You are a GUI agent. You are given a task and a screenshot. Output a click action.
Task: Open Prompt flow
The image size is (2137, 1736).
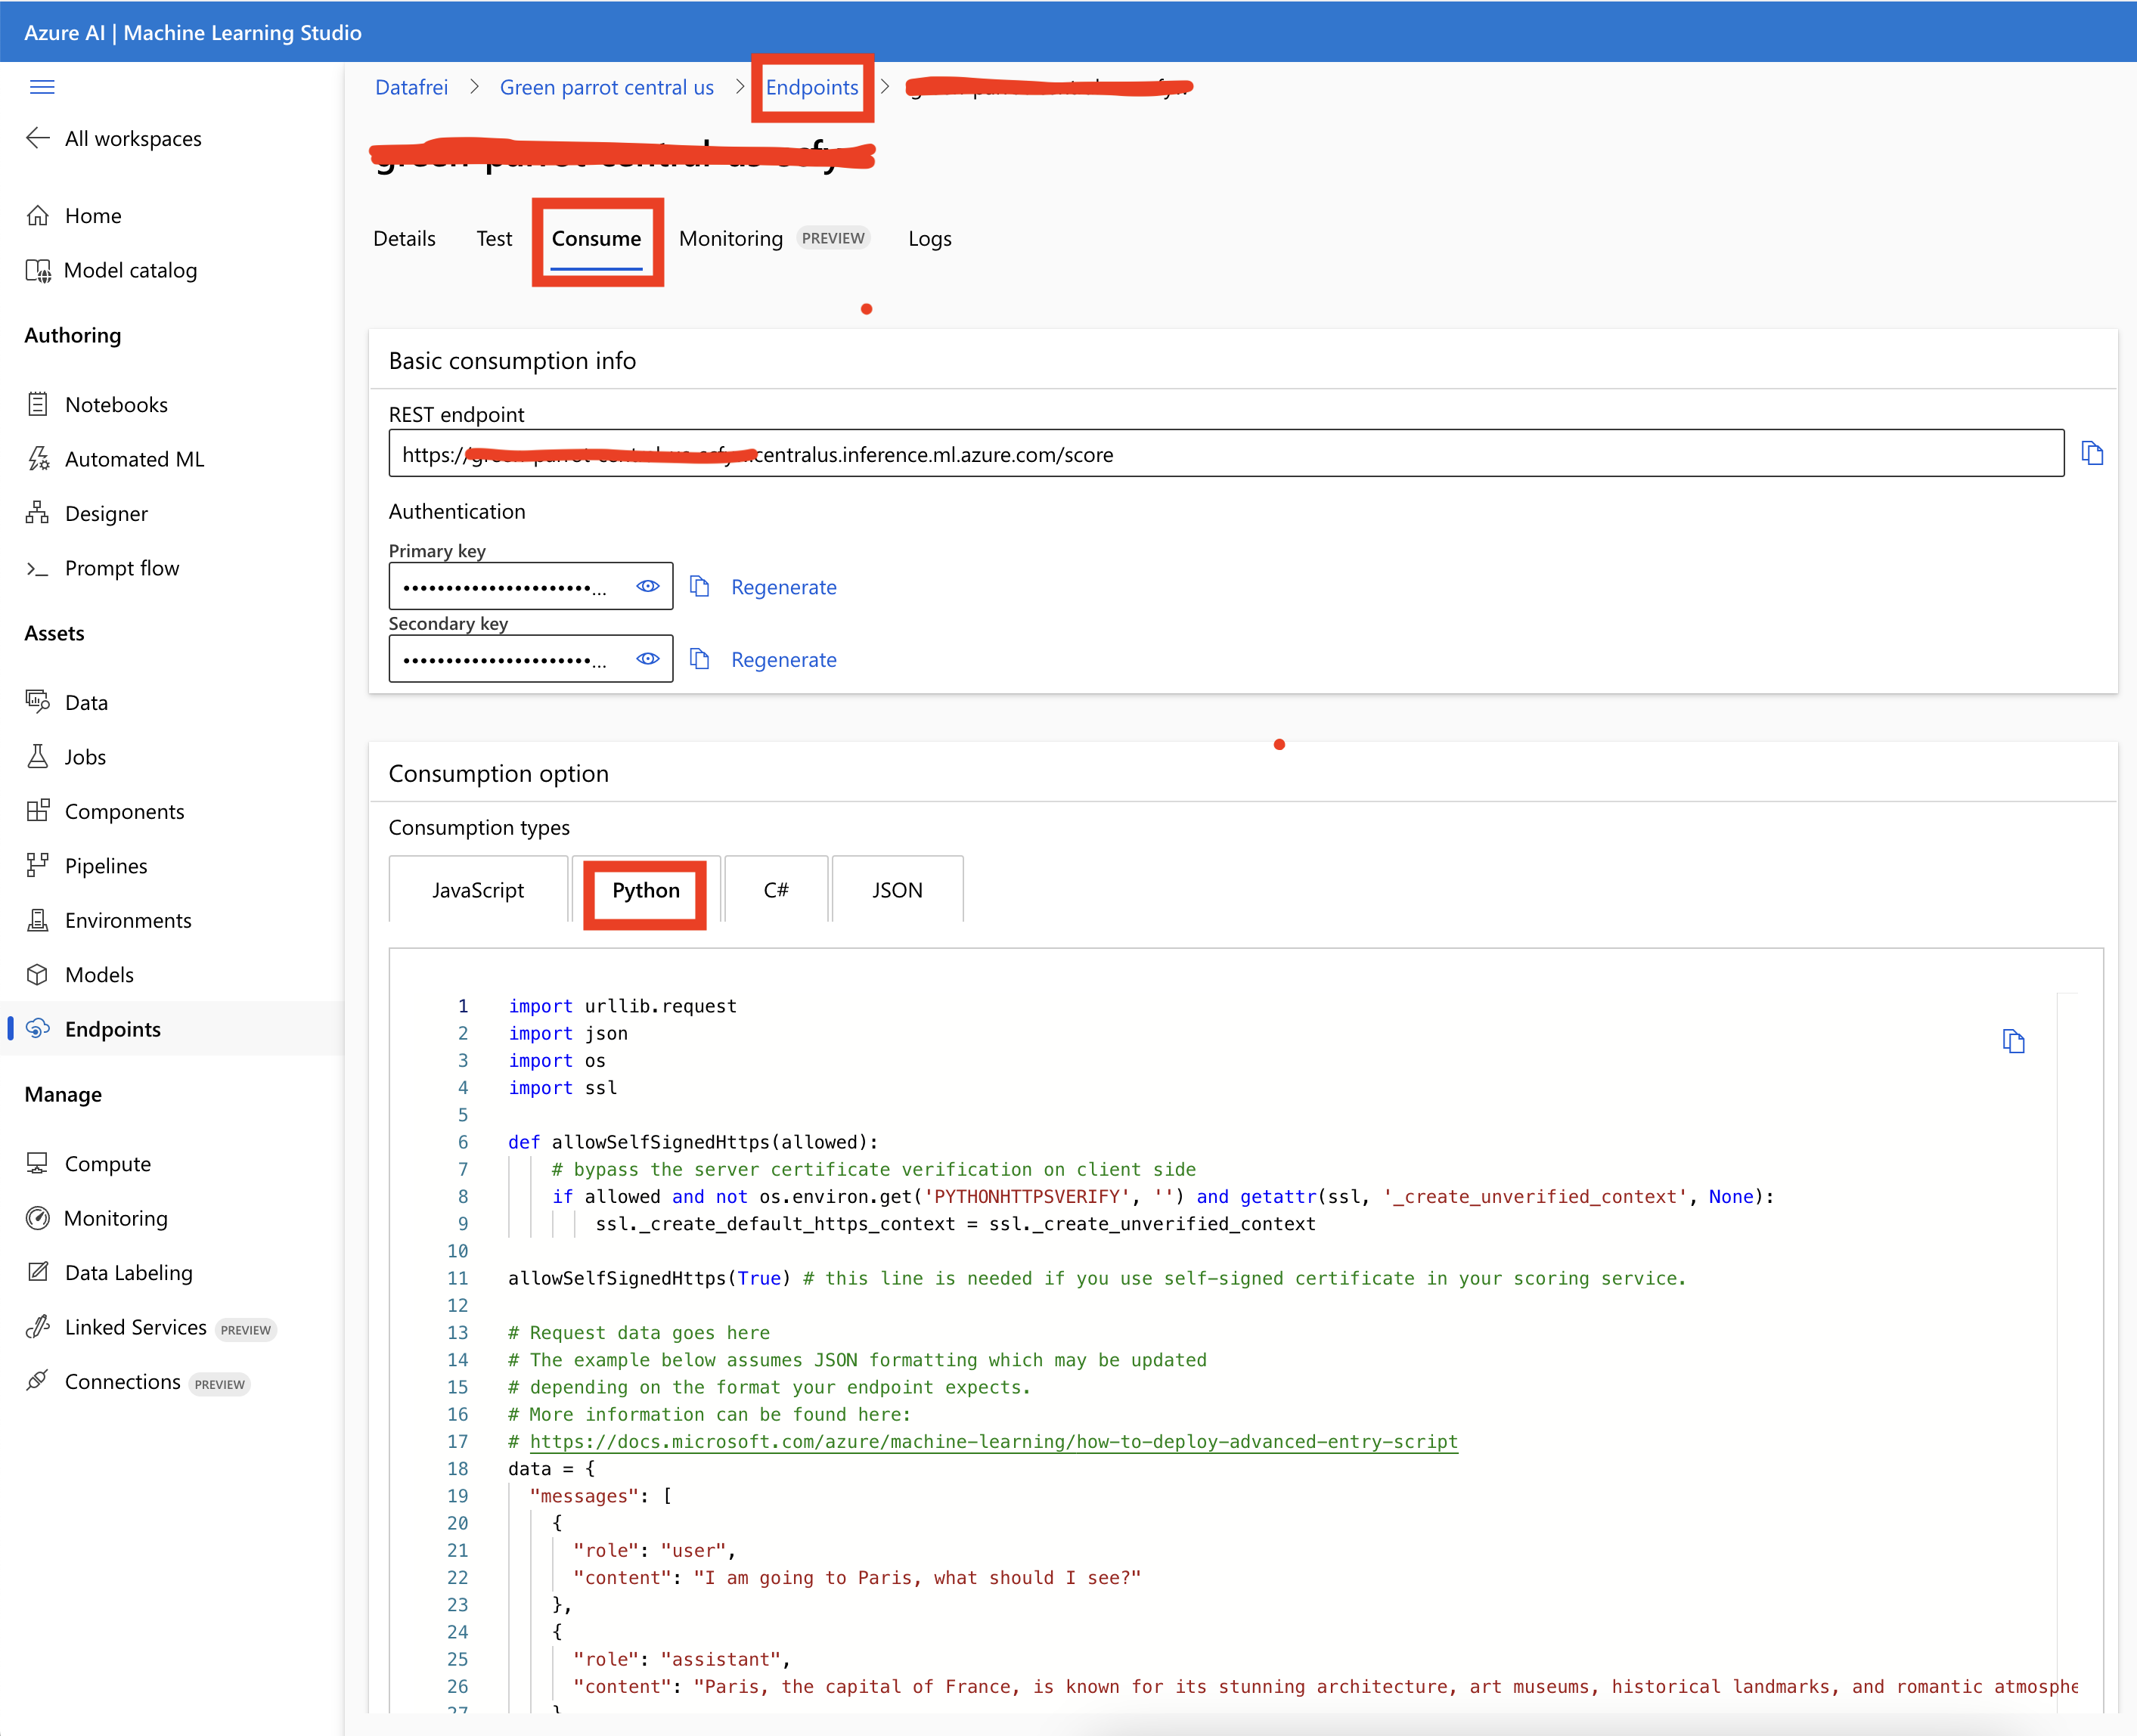(x=103, y=568)
